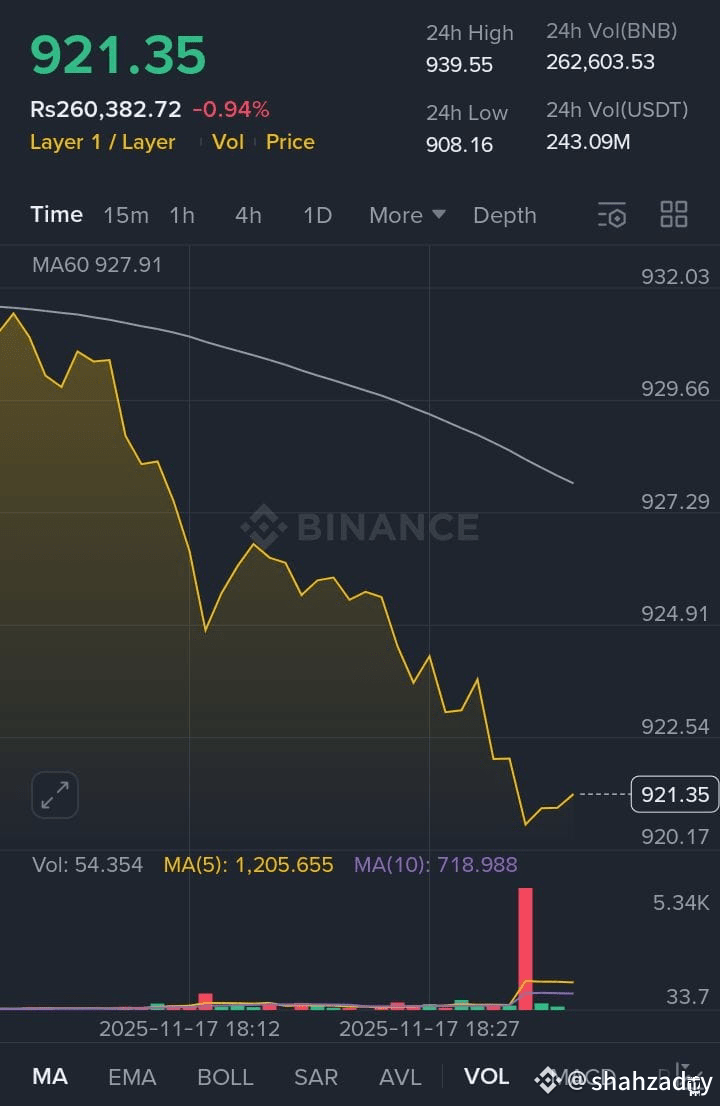Enable the BOLL indicator
720x1106 pixels.
tap(225, 1077)
